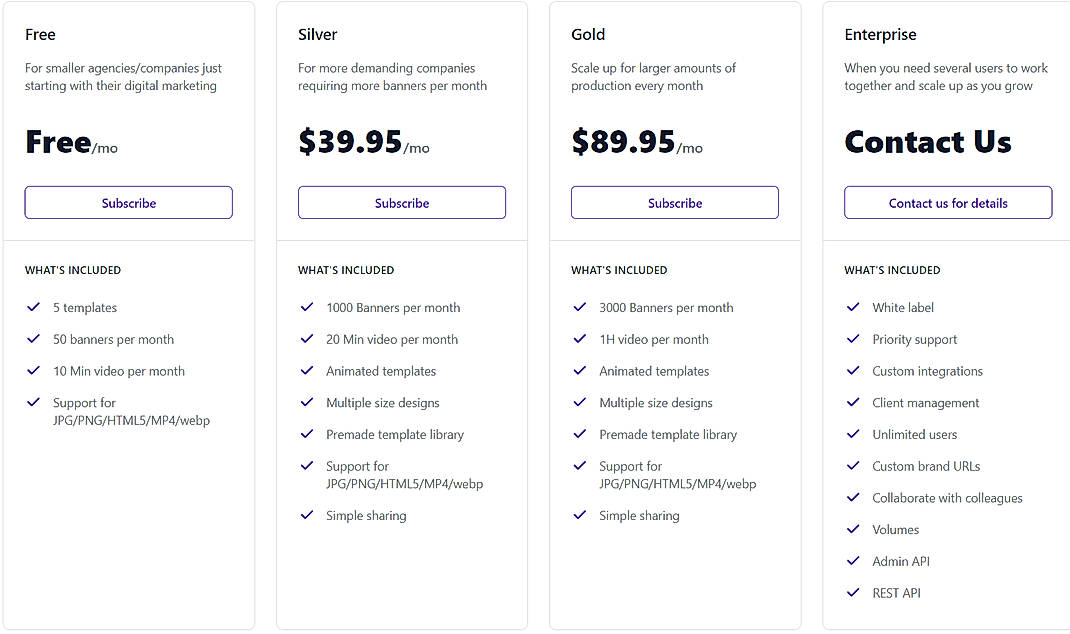The width and height of the screenshot is (1070, 634).
Task: Click the checkmark next to "REST API"
Action: (x=852, y=593)
